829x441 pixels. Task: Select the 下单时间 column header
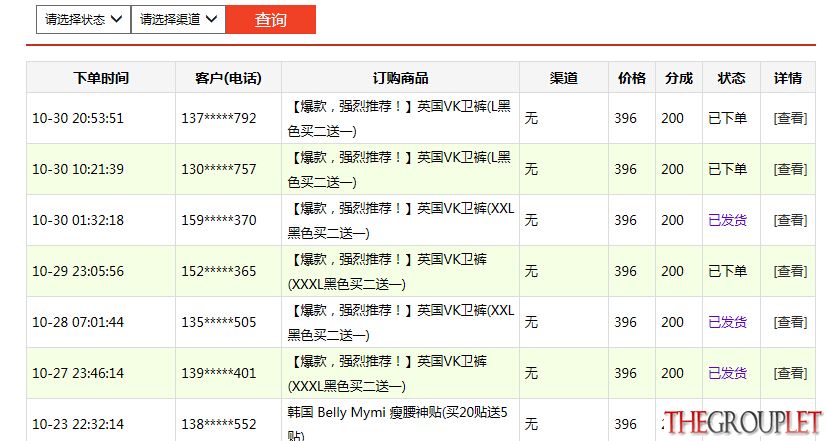101,78
